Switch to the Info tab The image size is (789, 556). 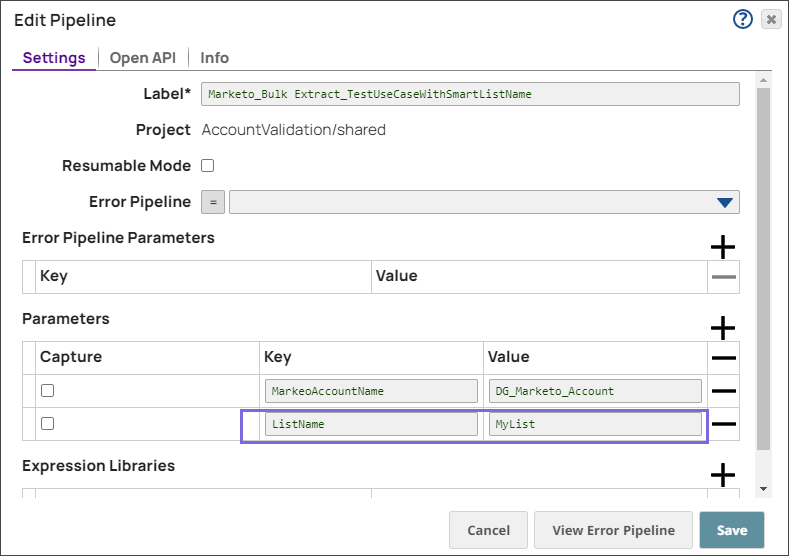point(214,58)
